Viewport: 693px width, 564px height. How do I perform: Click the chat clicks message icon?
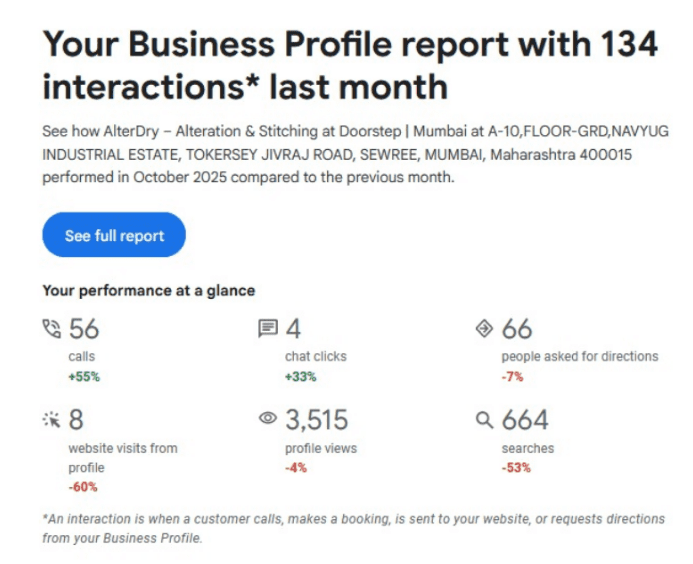pos(268,328)
